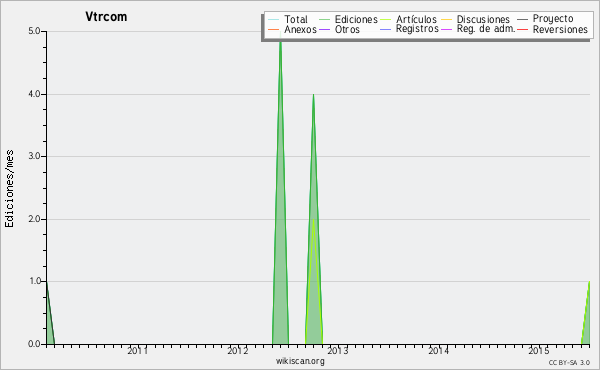The height and width of the screenshot is (370, 600).
Task: Click the 5.0 y-axis value
Action: click(34, 31)
